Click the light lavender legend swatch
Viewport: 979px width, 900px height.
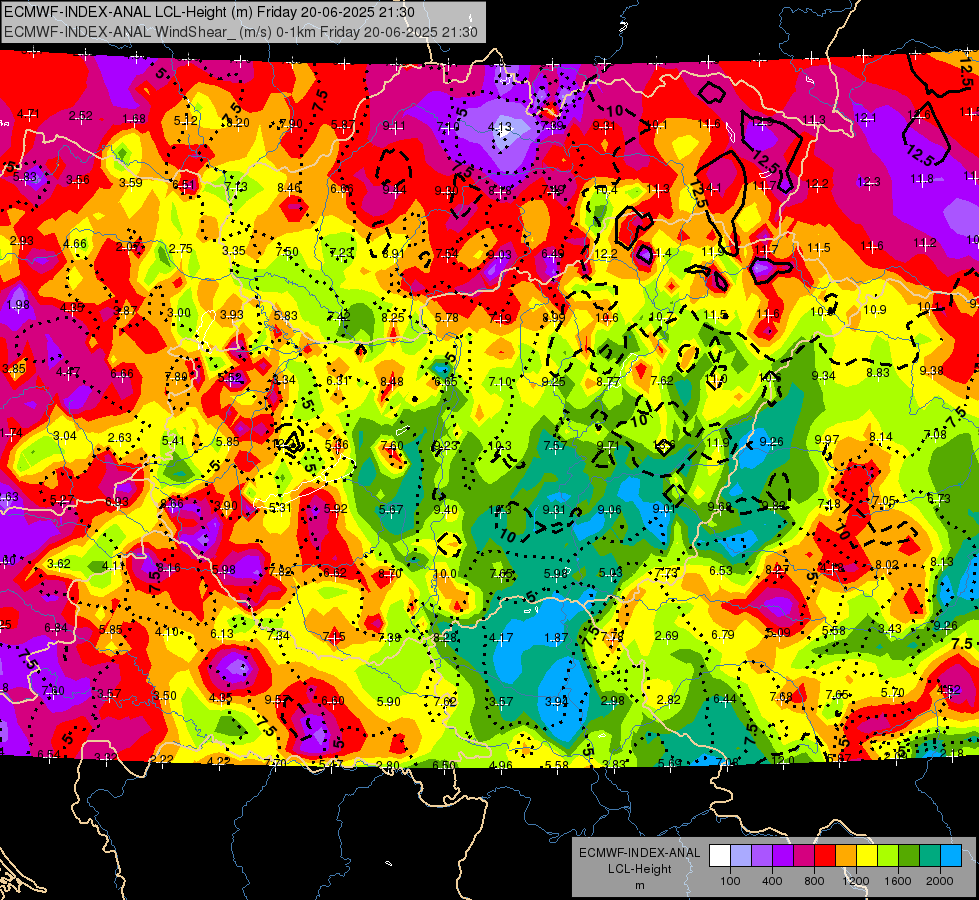(x=741, y=856)
